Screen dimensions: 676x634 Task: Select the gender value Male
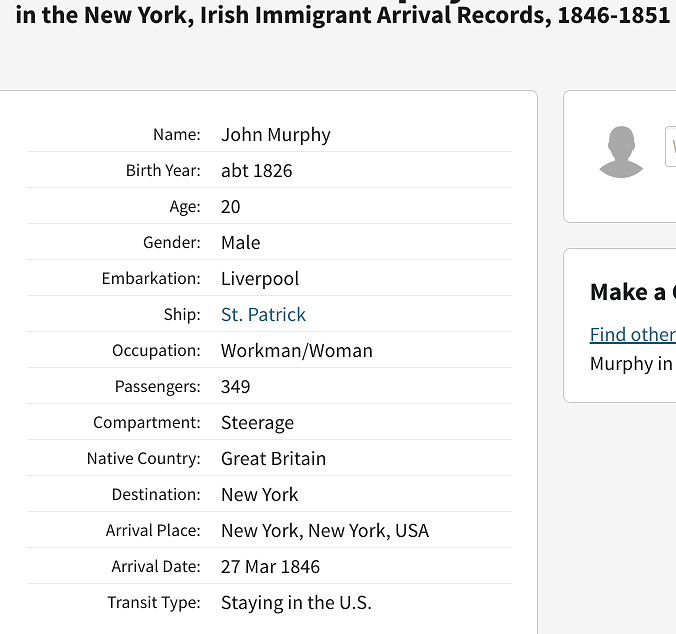[x=240, y=243]
